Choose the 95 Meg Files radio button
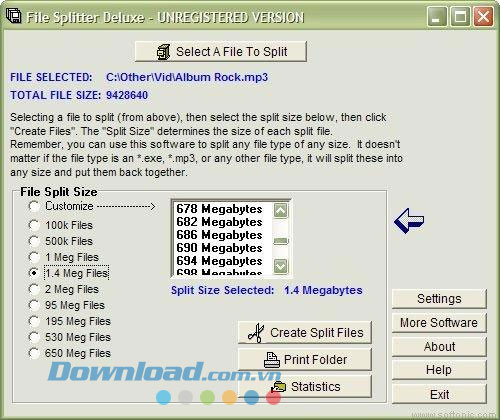500x420 pixels. click(x=34, y=305)
